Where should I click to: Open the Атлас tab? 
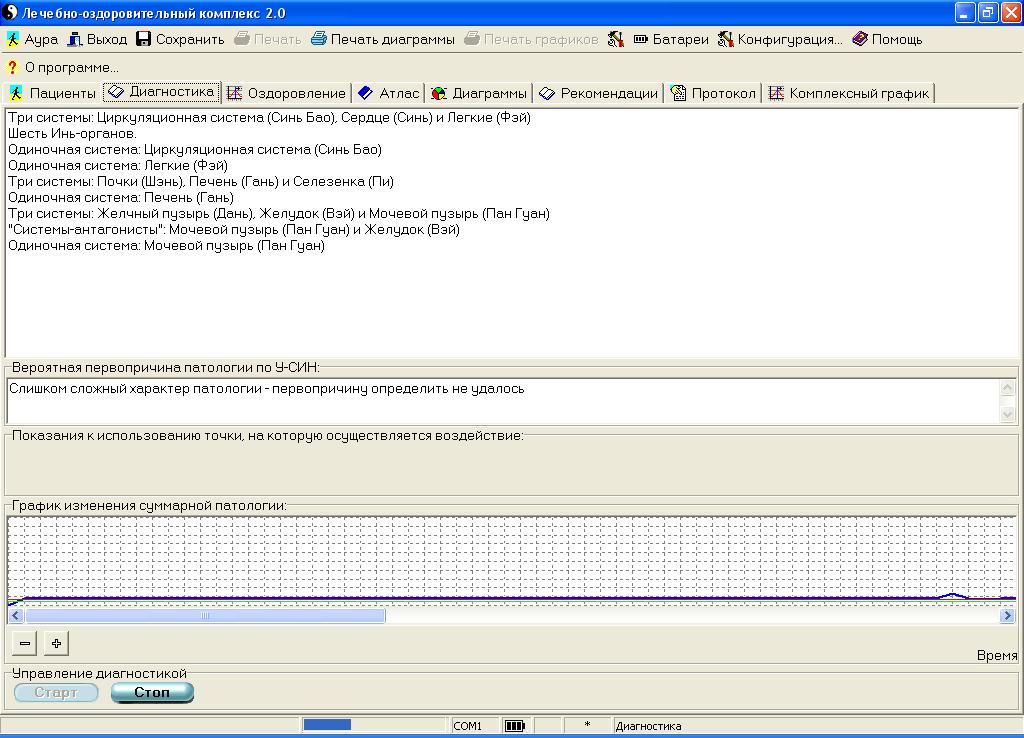(x=389, y=93)
